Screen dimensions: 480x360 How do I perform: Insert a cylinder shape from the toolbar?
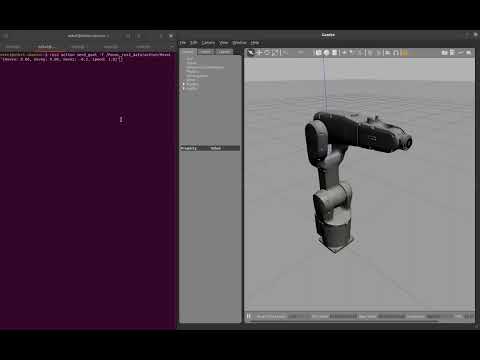click(x=334, y=53)
